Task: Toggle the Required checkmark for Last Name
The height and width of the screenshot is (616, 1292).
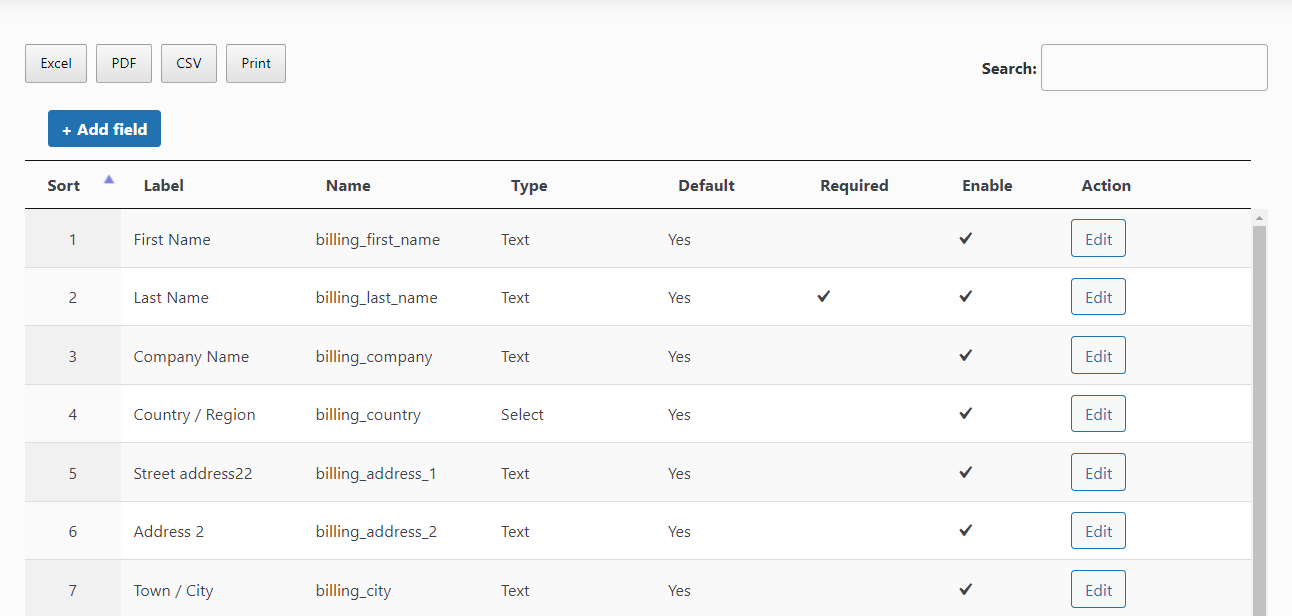Action: pos(823,296)
